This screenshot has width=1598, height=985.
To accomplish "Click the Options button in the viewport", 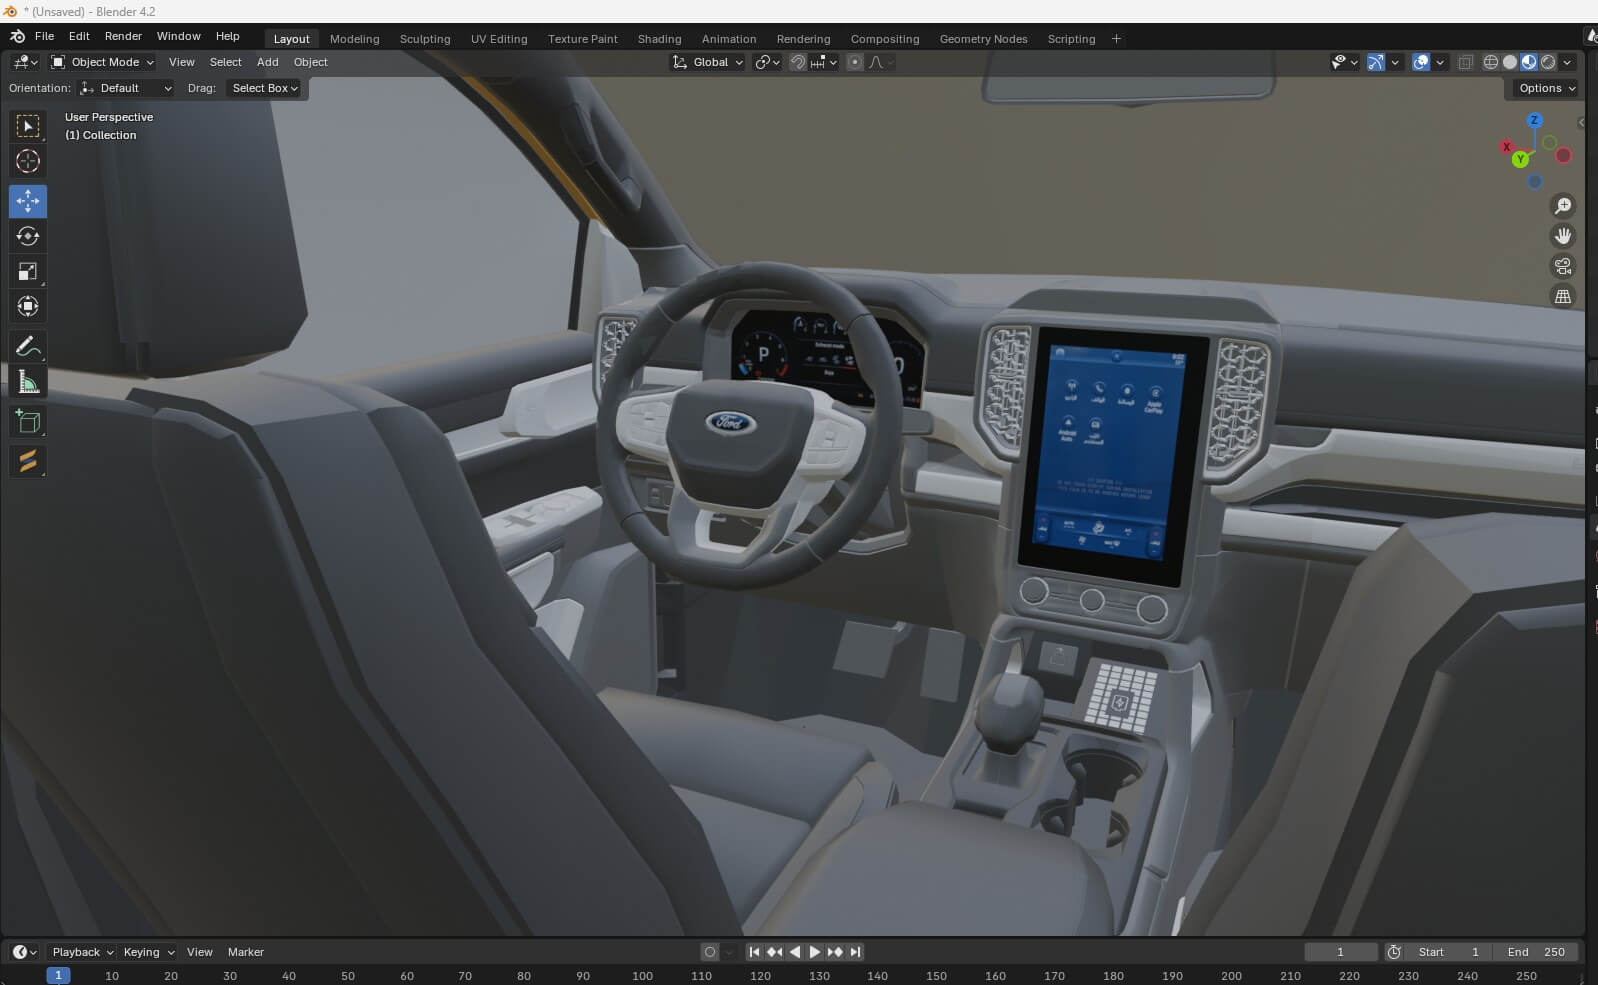I will (x=1545, y=88).
